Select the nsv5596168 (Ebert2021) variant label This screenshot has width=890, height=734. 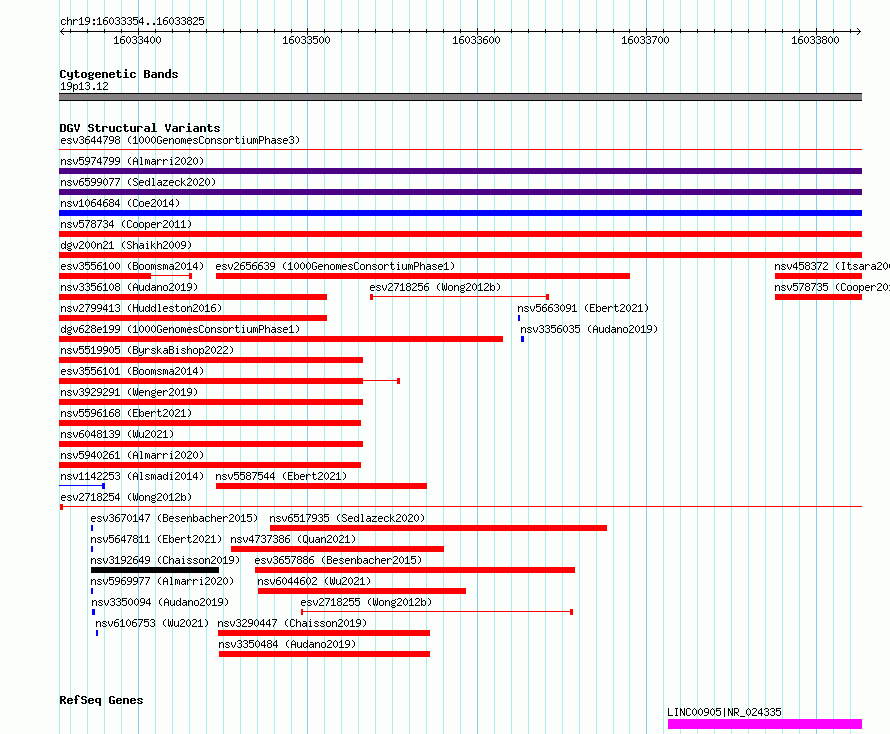click(x=126, y=413)
